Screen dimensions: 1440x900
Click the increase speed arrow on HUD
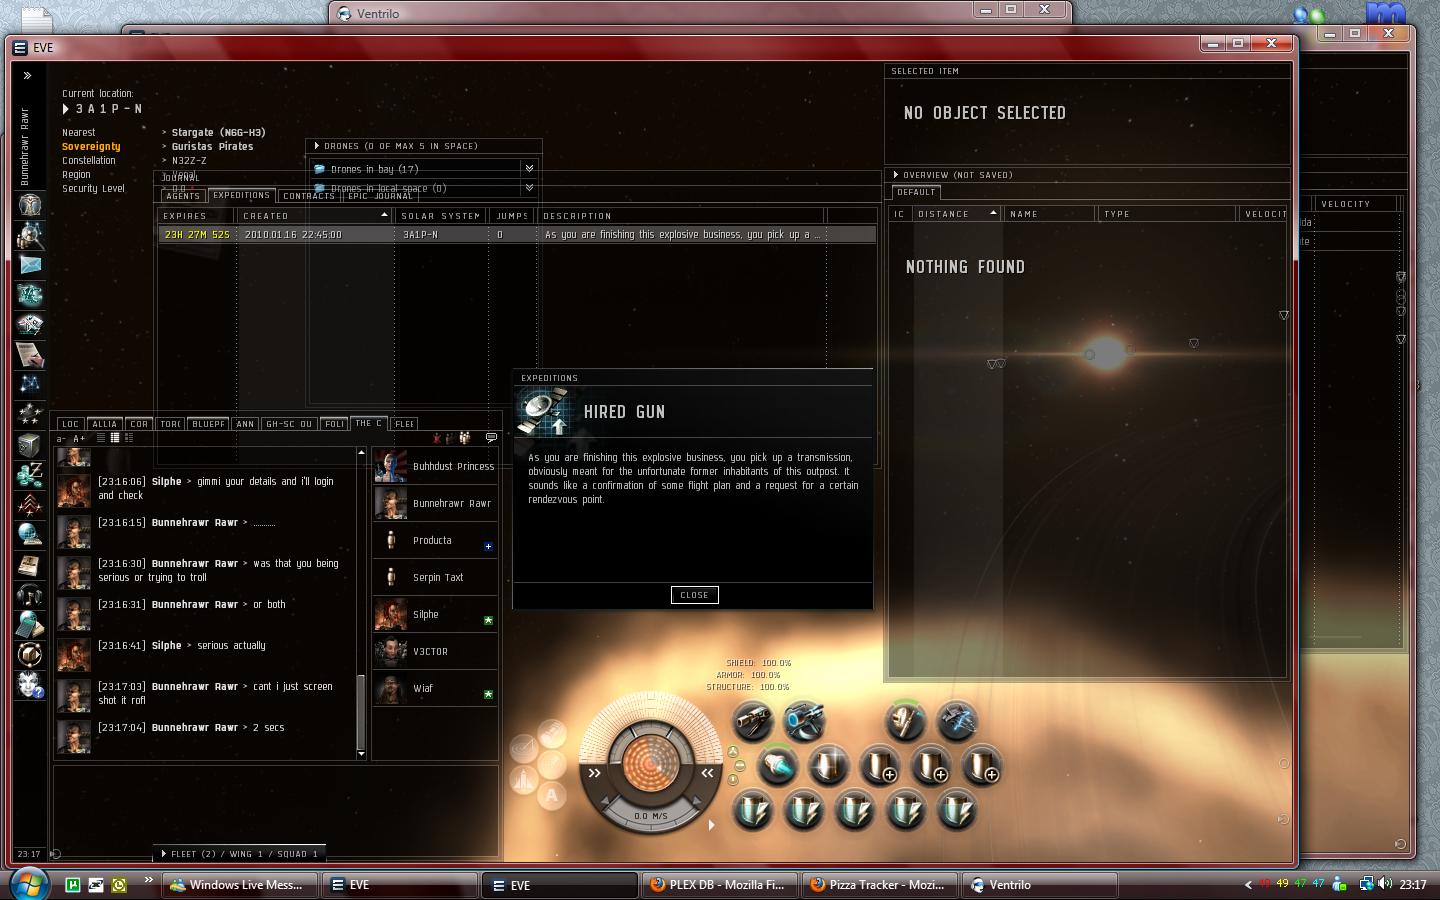[x=697, y=803]
